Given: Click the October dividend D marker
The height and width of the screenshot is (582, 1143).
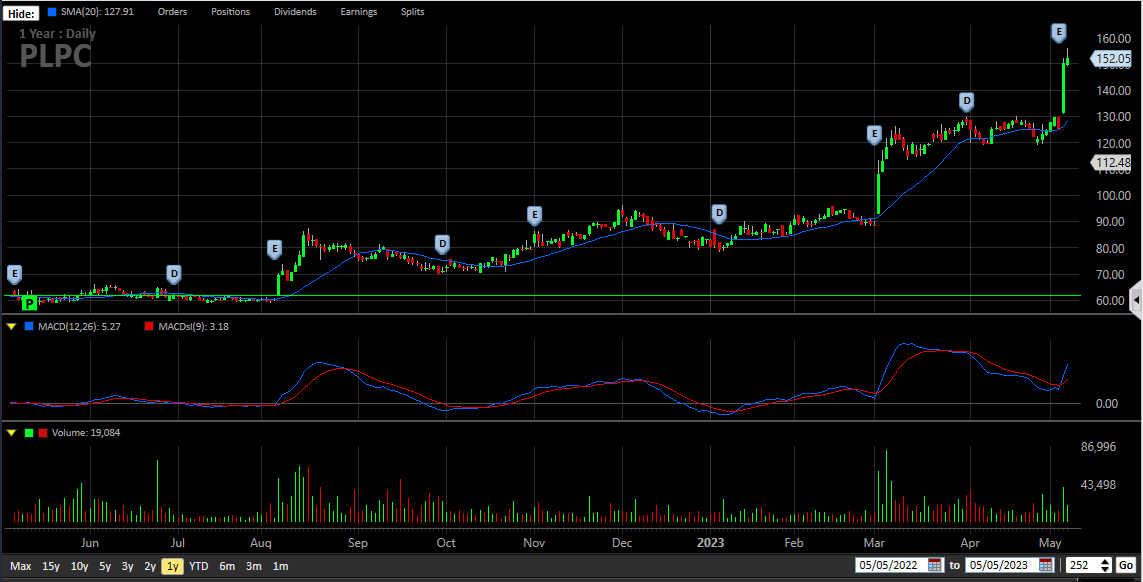Looking at the screenshot, I should tap(442, 244).
